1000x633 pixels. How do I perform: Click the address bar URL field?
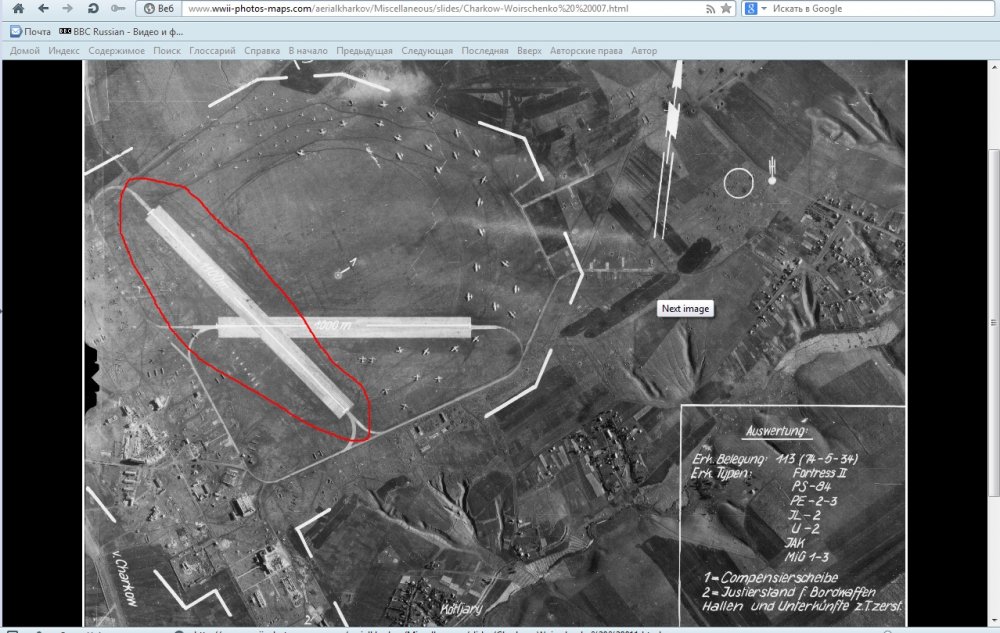pyautogui.click(x=443, y=8)
